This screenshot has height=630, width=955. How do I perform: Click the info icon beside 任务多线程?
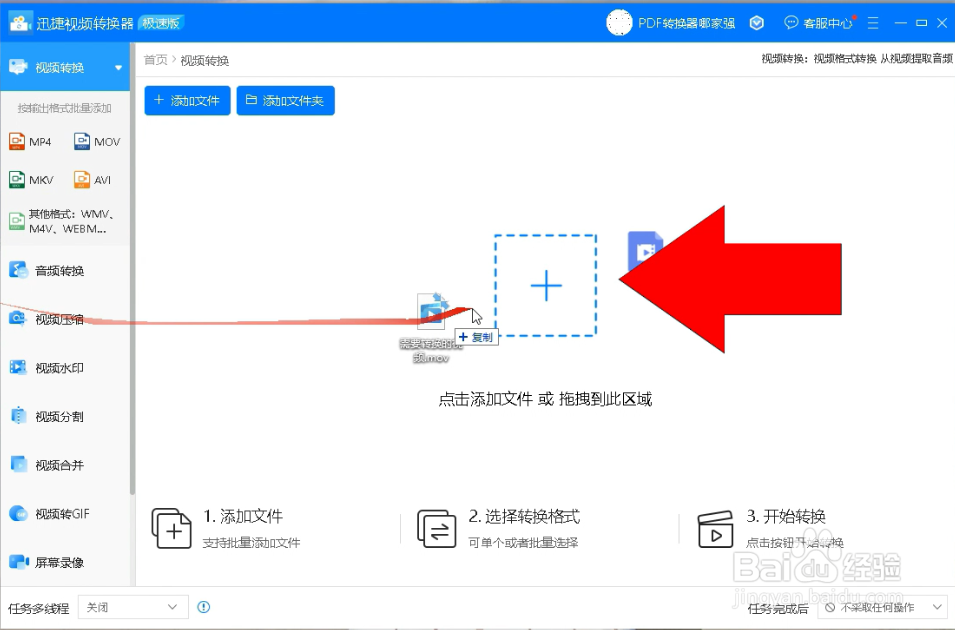pyautogui.click(x=206, y=607)
